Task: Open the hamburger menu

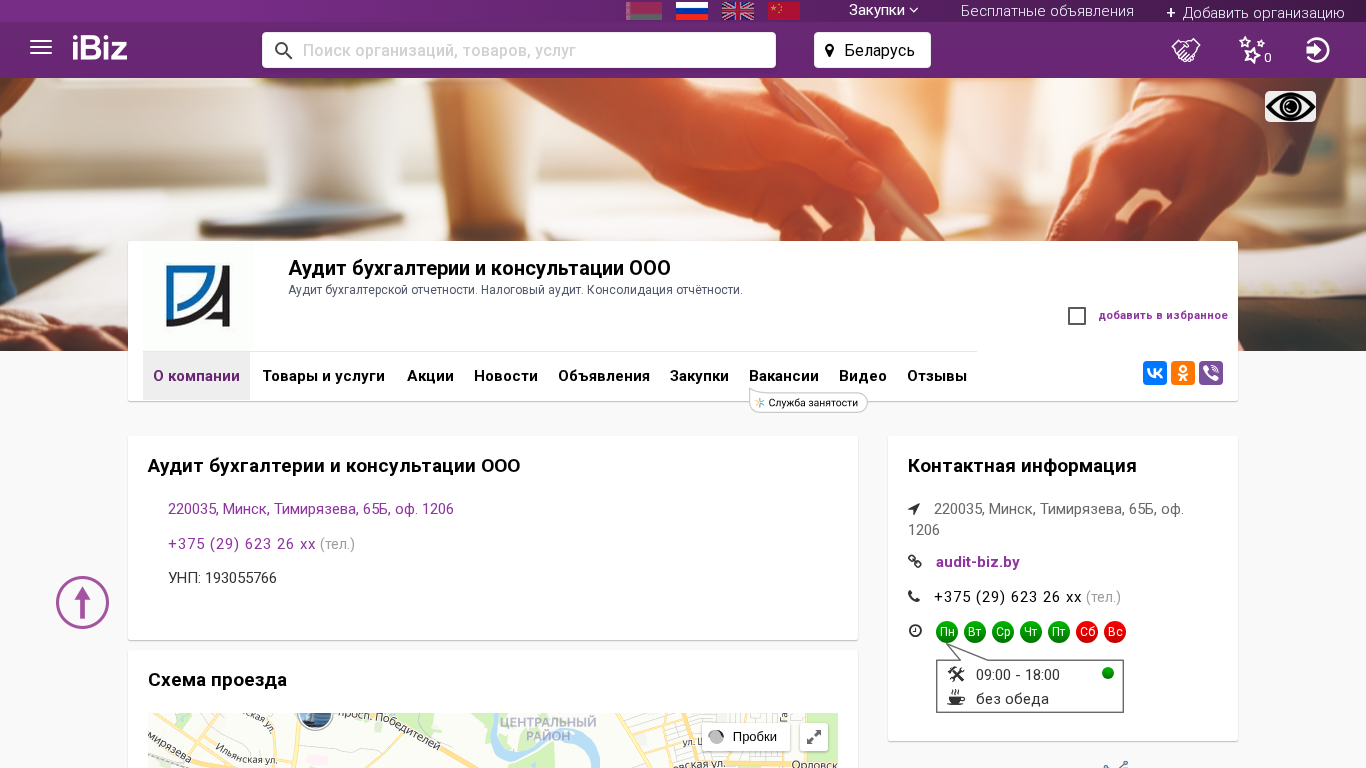Action: pos(41,48)
